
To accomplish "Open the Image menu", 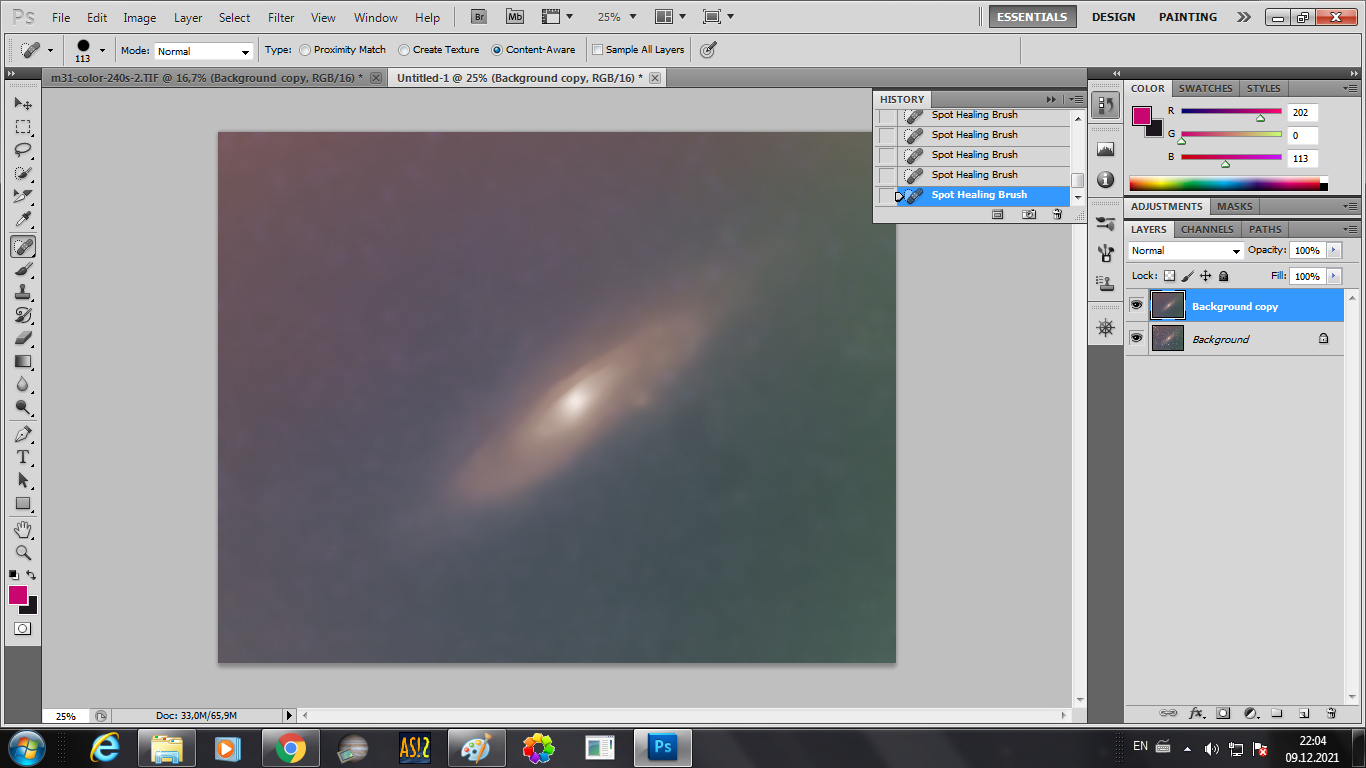I will (140, 18).
